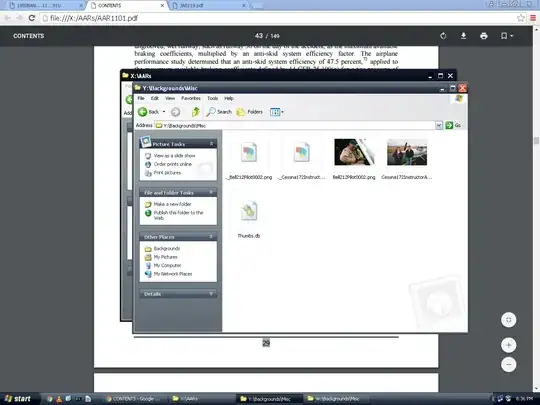Rotate the PDF clockwise

tap(443, 36)
